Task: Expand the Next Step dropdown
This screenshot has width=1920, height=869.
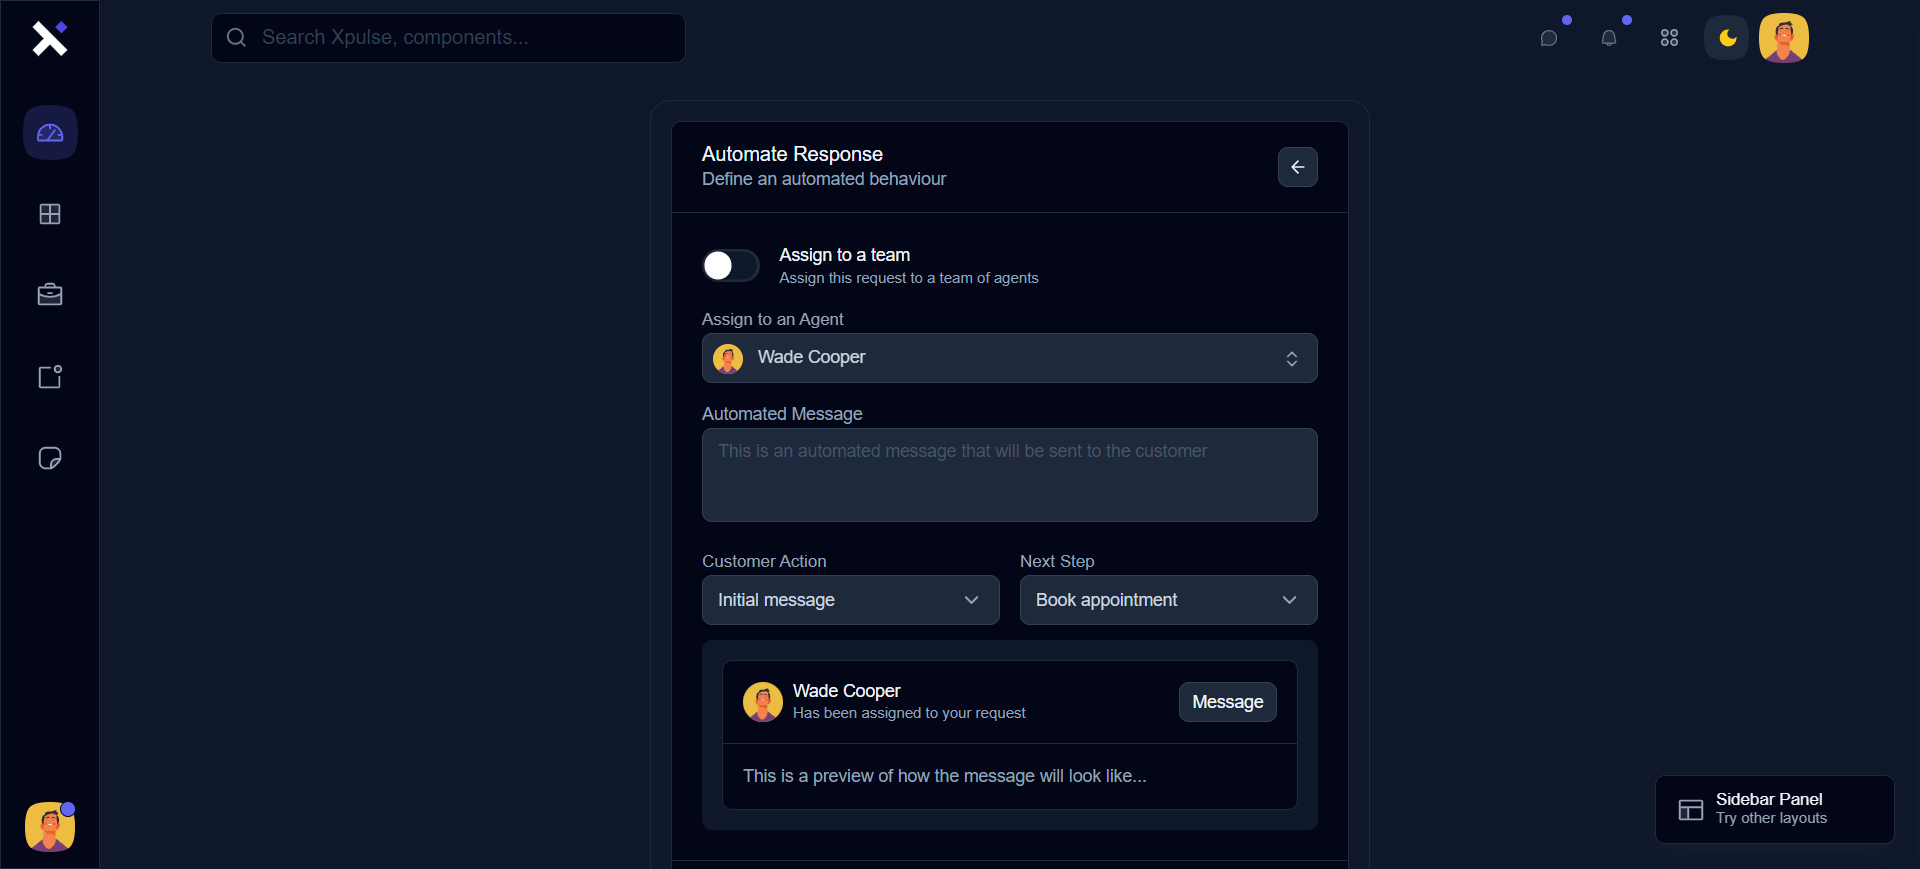Action: click(1168, 600)
